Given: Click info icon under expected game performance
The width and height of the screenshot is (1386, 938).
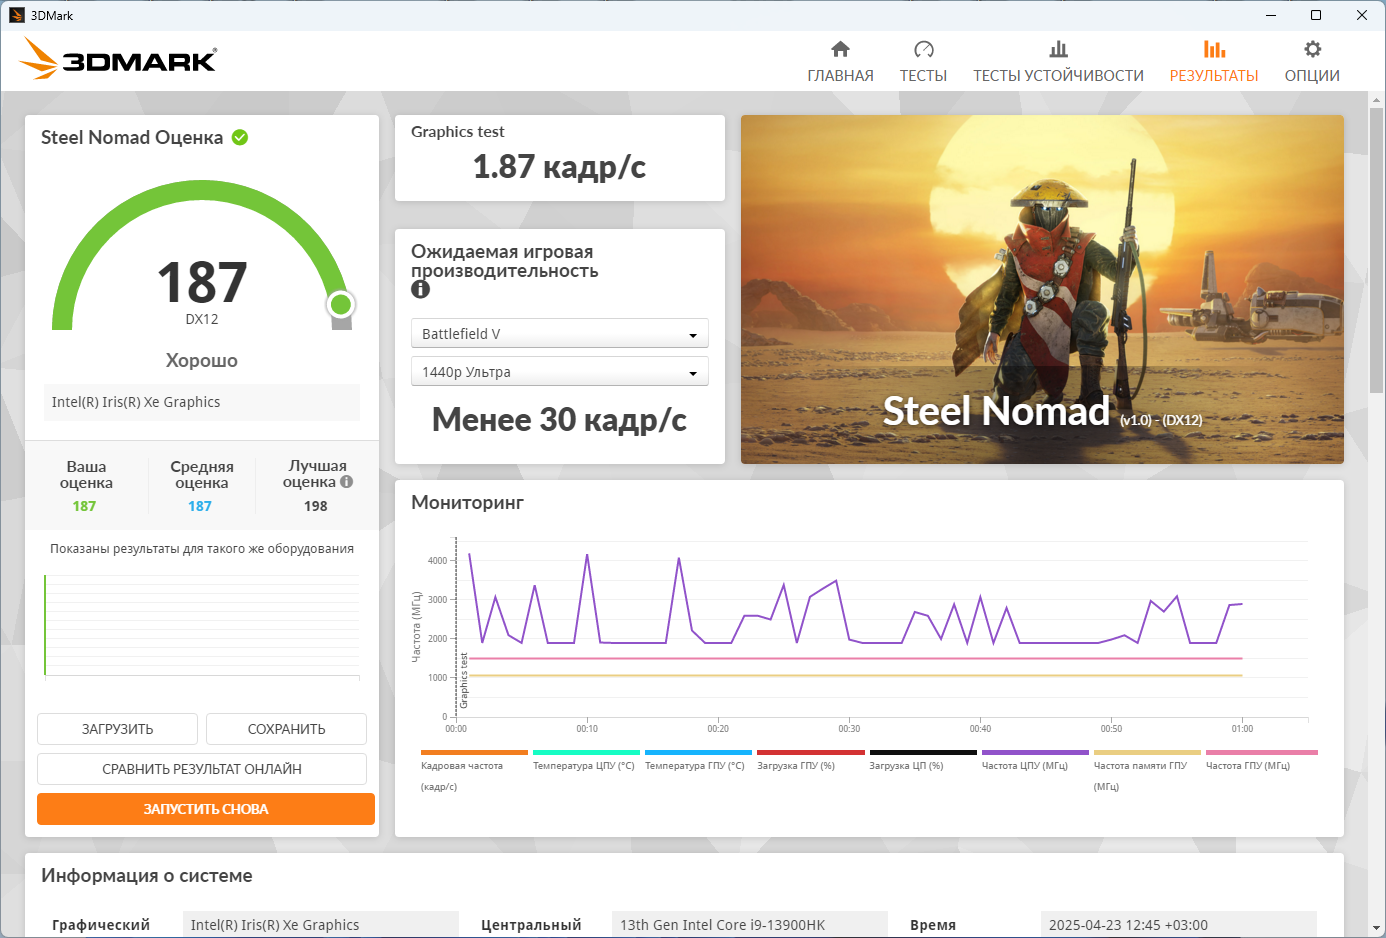Looking at the screenshot, I should [x=420, y=289].
